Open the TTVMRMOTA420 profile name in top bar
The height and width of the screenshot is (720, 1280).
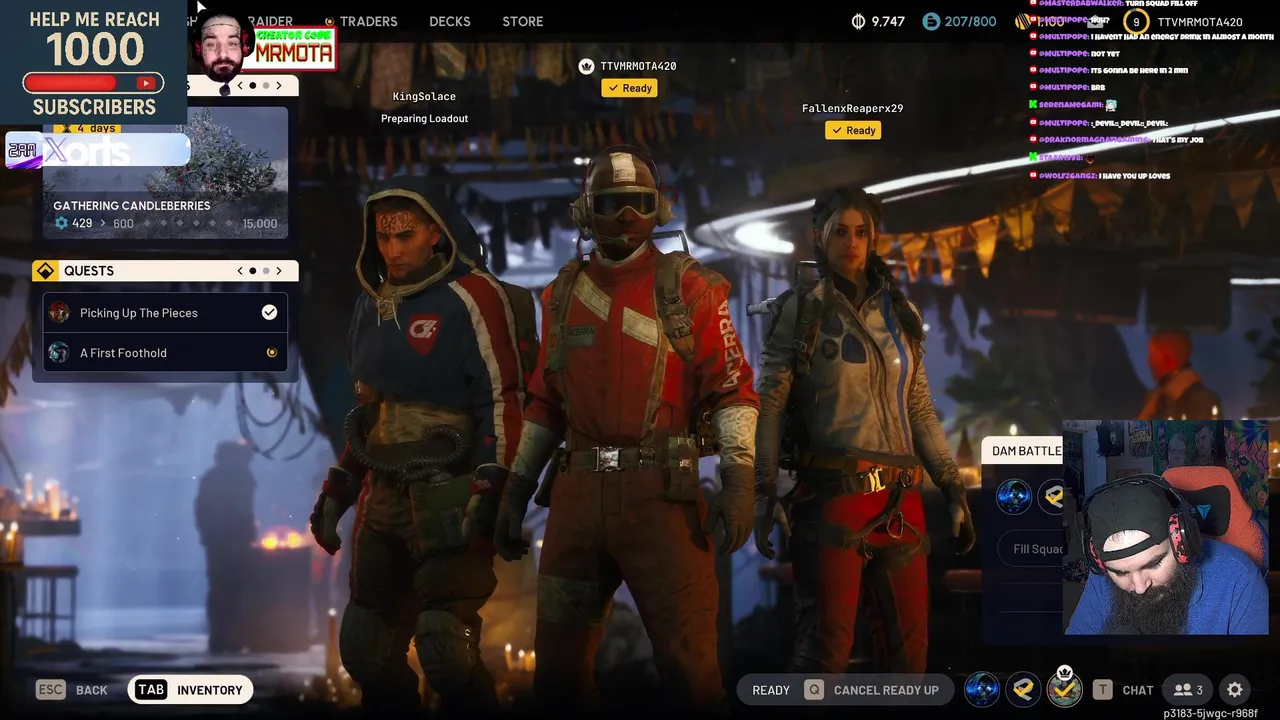[x=1200, y=21]
